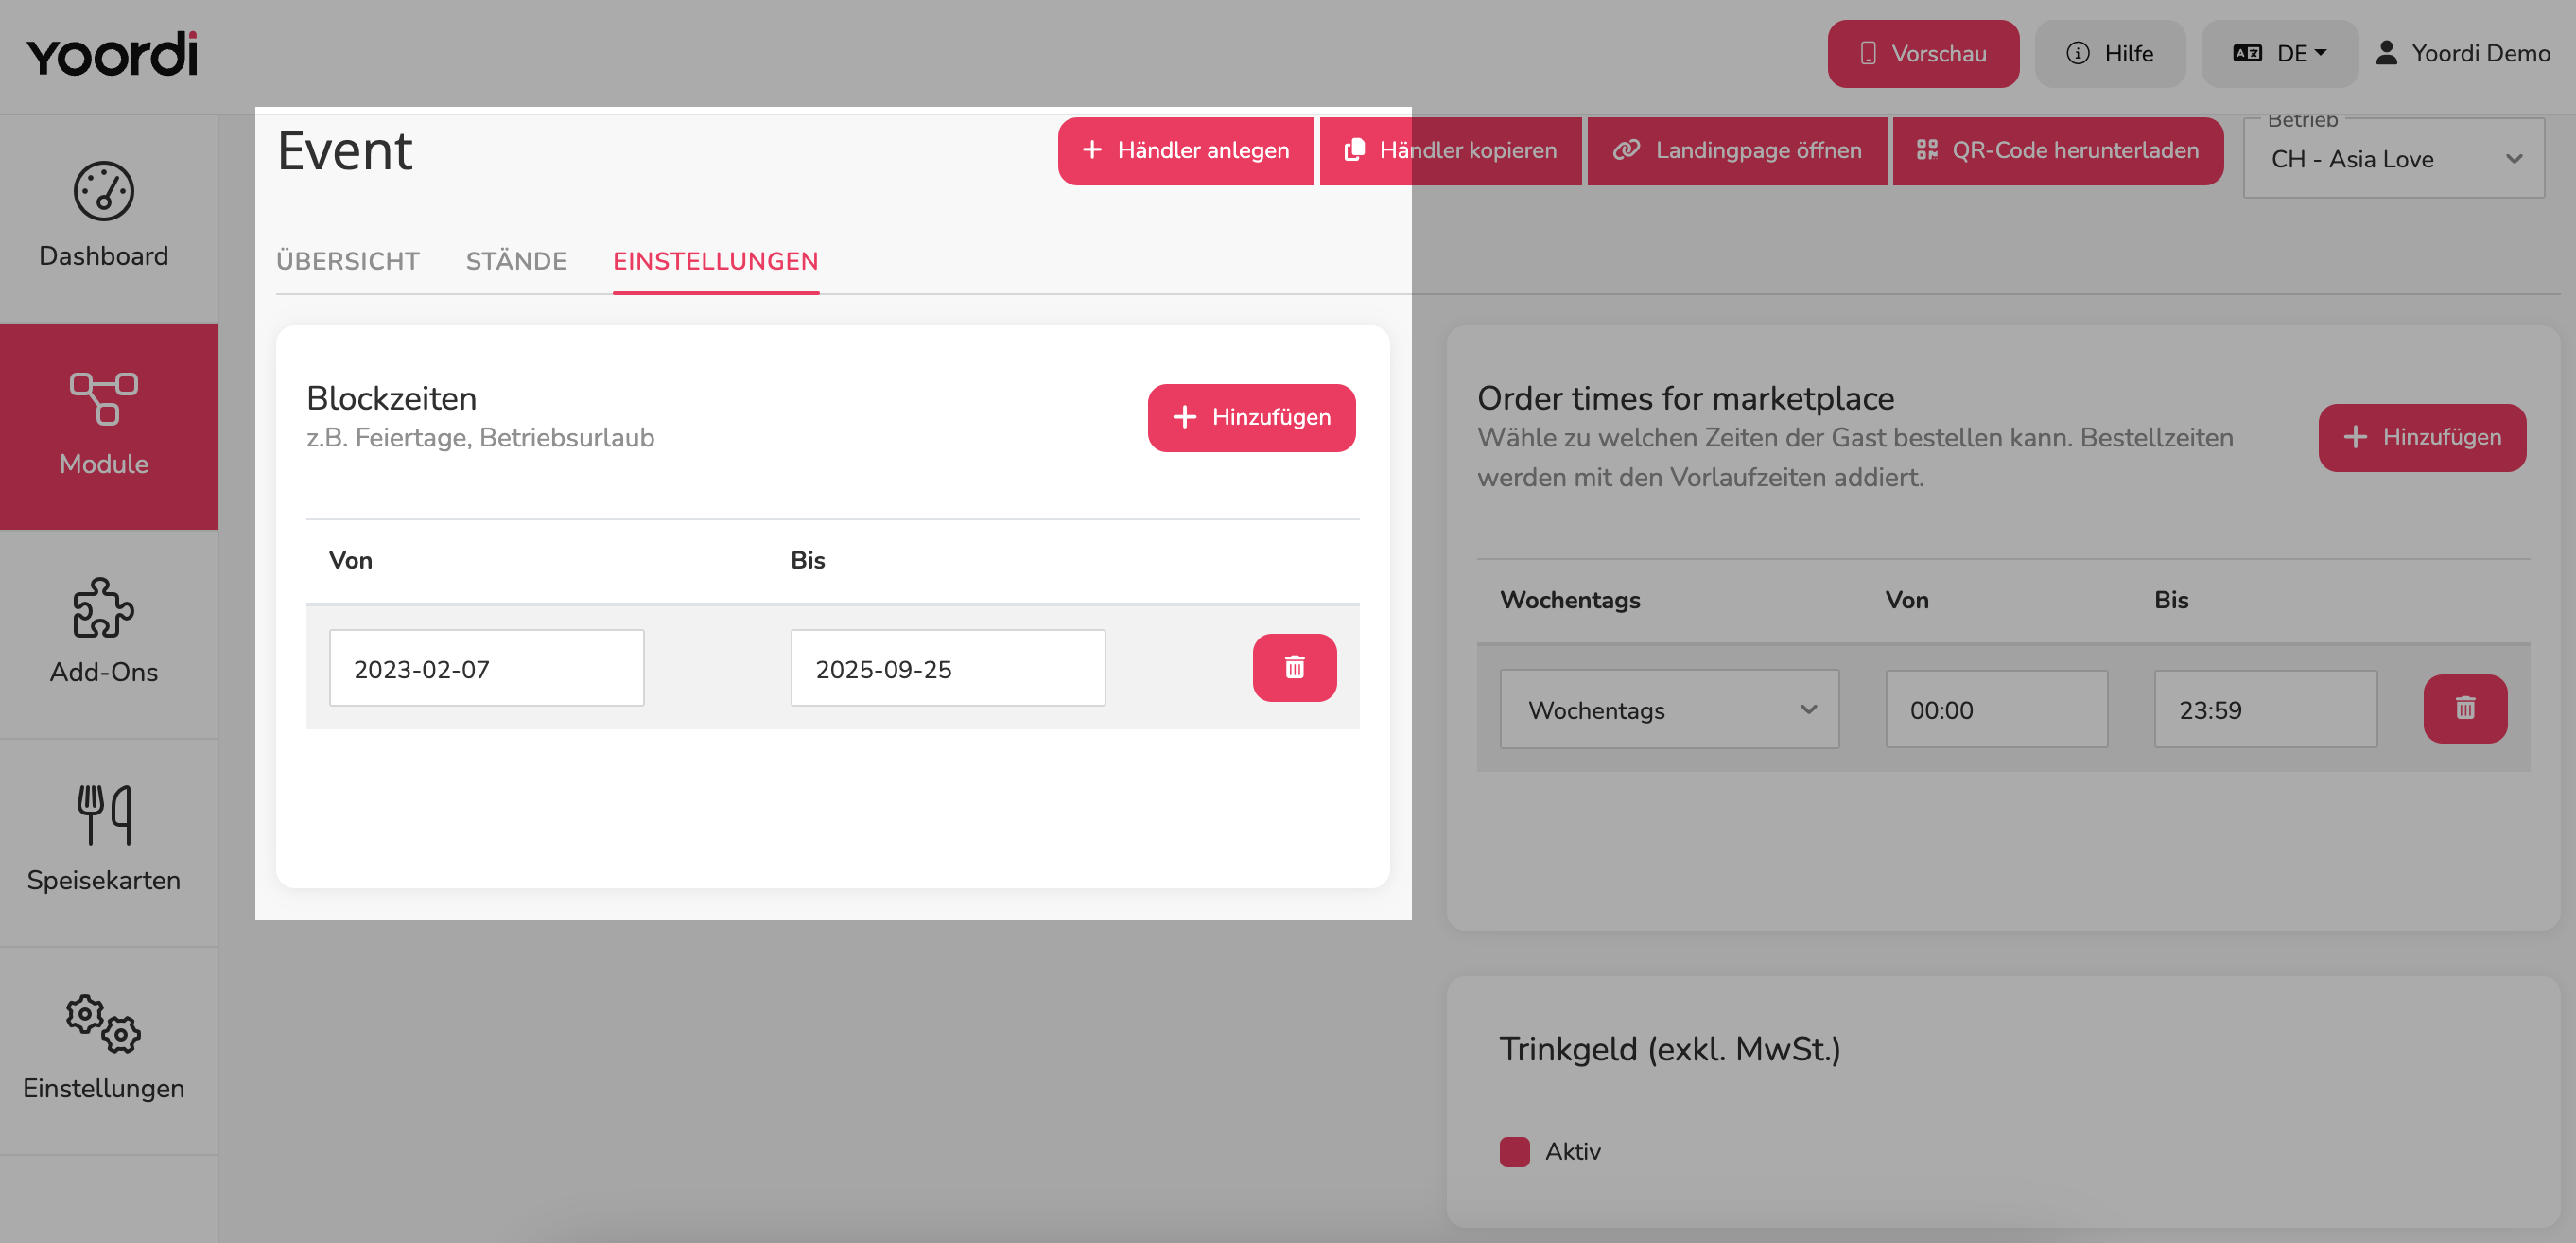Open the Add-Ons puzzle icon
The height and width of the screenshot is (1243, 2576).
[x=103, y=607]
